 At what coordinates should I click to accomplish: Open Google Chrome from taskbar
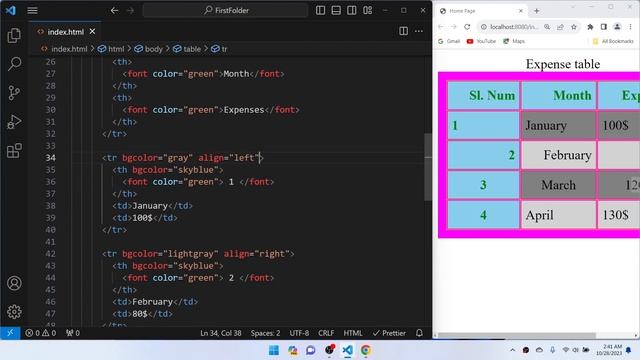366,350
